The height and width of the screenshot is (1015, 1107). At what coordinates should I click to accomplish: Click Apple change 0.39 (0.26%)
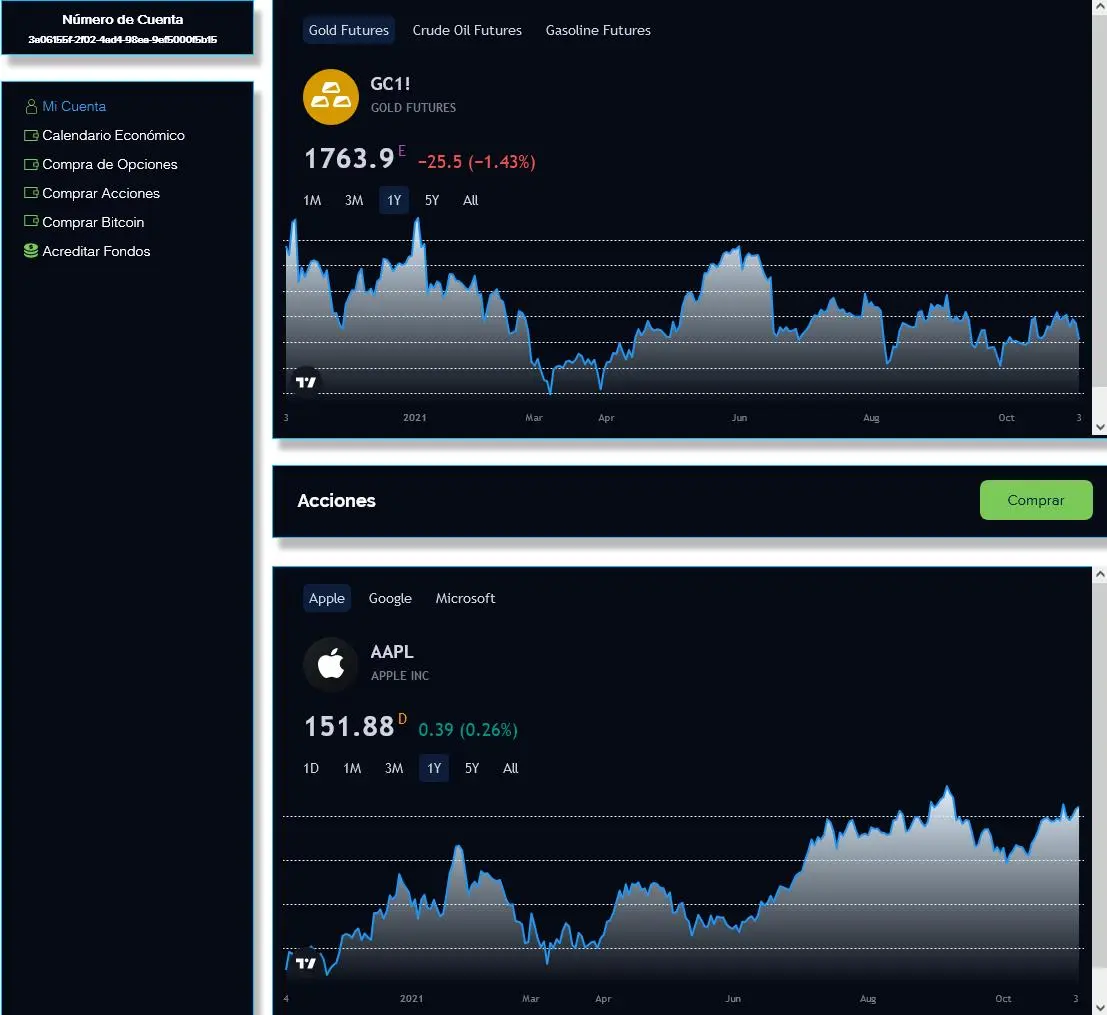click(x=468, y=730)
